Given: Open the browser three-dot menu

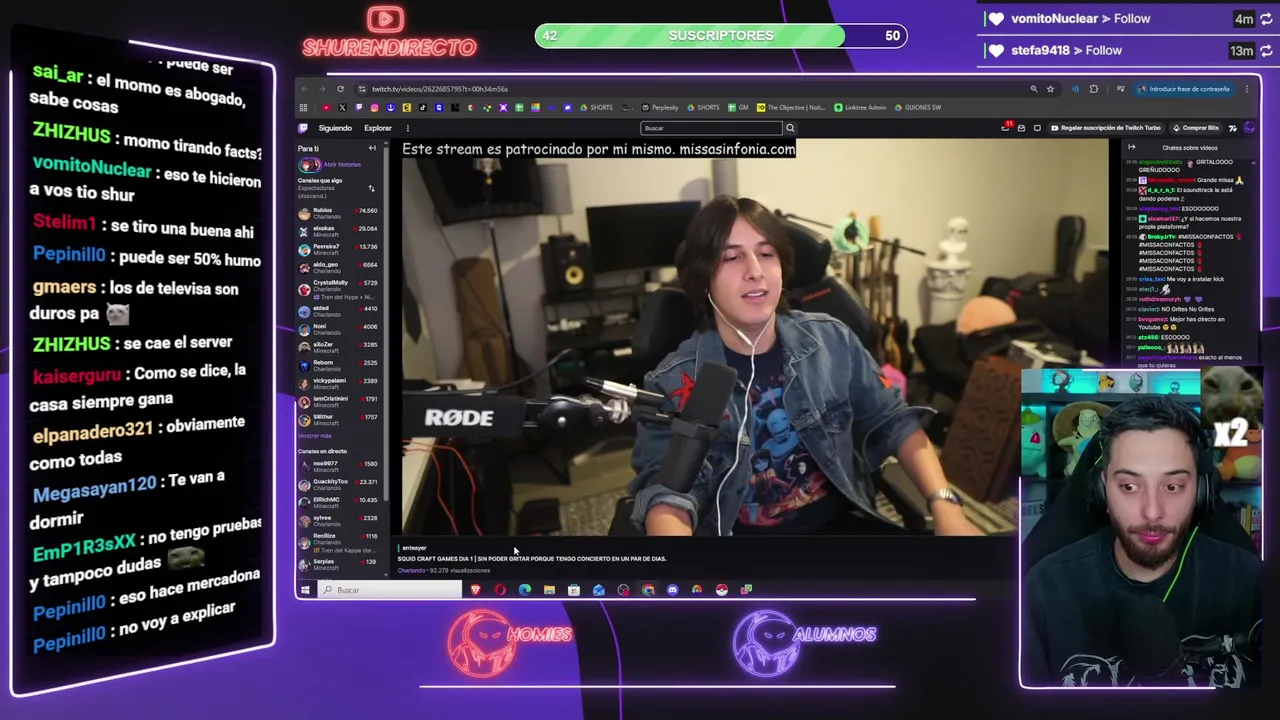Looking at the screenshot, I should click(1248, 89).
